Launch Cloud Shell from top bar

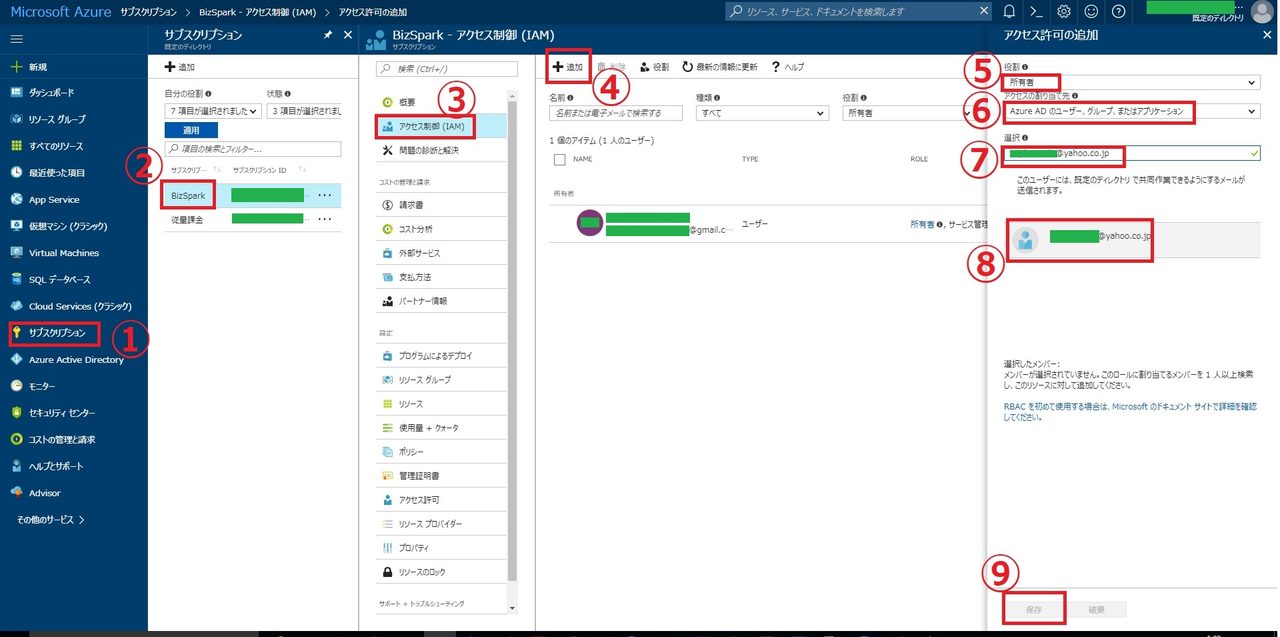pyautogui.click(x=1037, y=11)
